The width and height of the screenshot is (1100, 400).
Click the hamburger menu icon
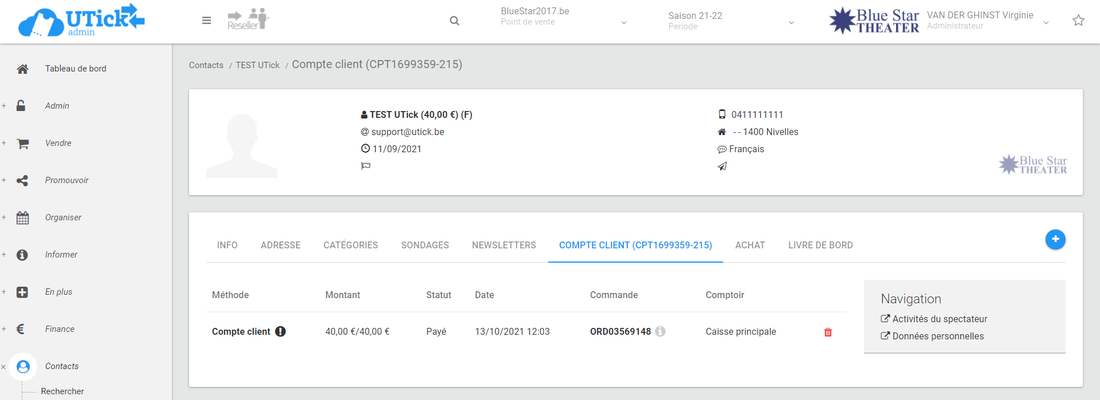tap(206, 20)
